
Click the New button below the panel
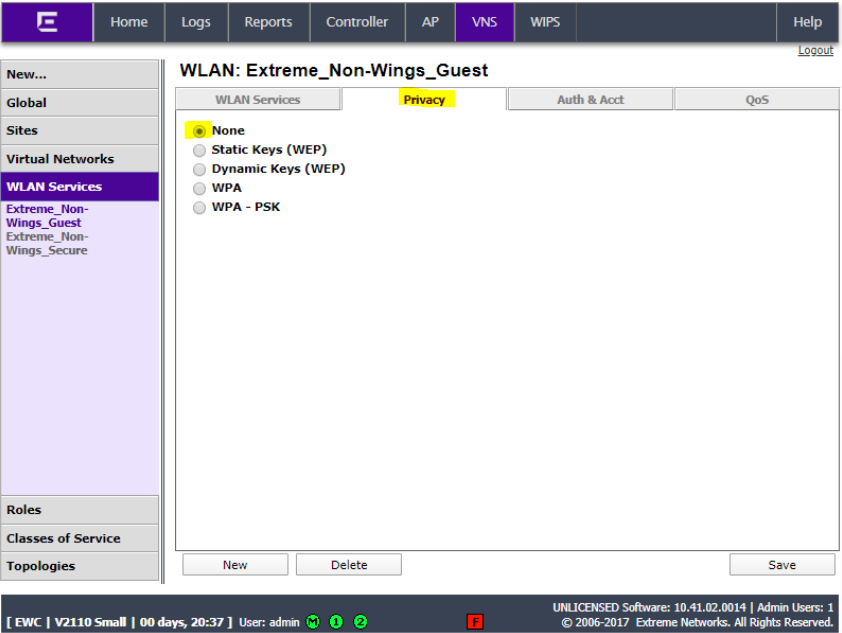235,565
